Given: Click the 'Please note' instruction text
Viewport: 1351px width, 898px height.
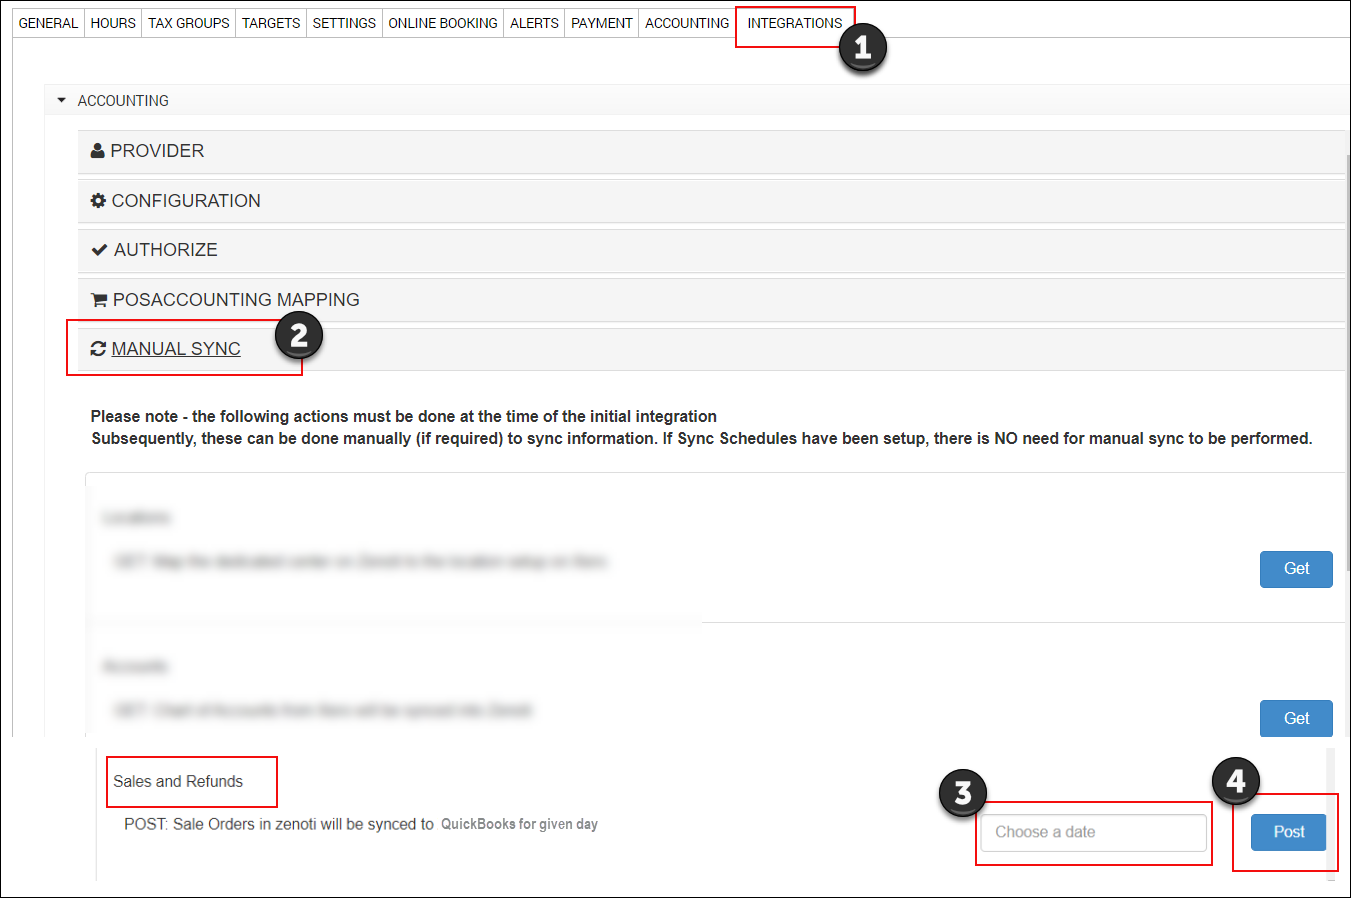Looking at the screenshot, I should 701,427.
